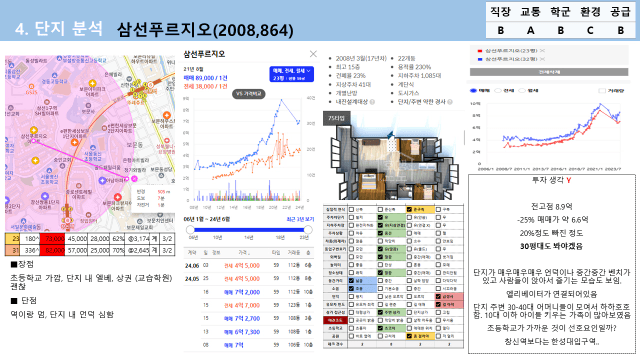Click the VS 가격비교 pill button
The height and width of the screenshot is (360, 640).
pos(249,94)
